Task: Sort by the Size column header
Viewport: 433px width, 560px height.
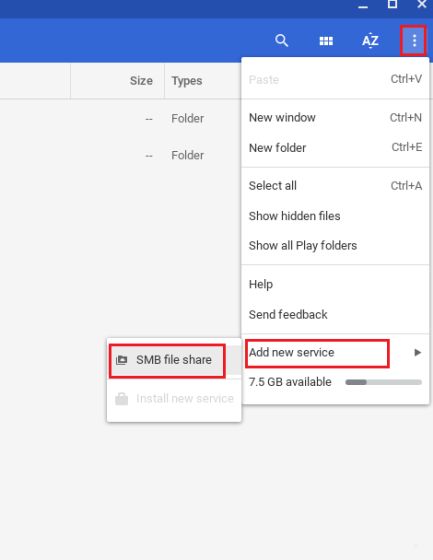Action: coord(141,81)
